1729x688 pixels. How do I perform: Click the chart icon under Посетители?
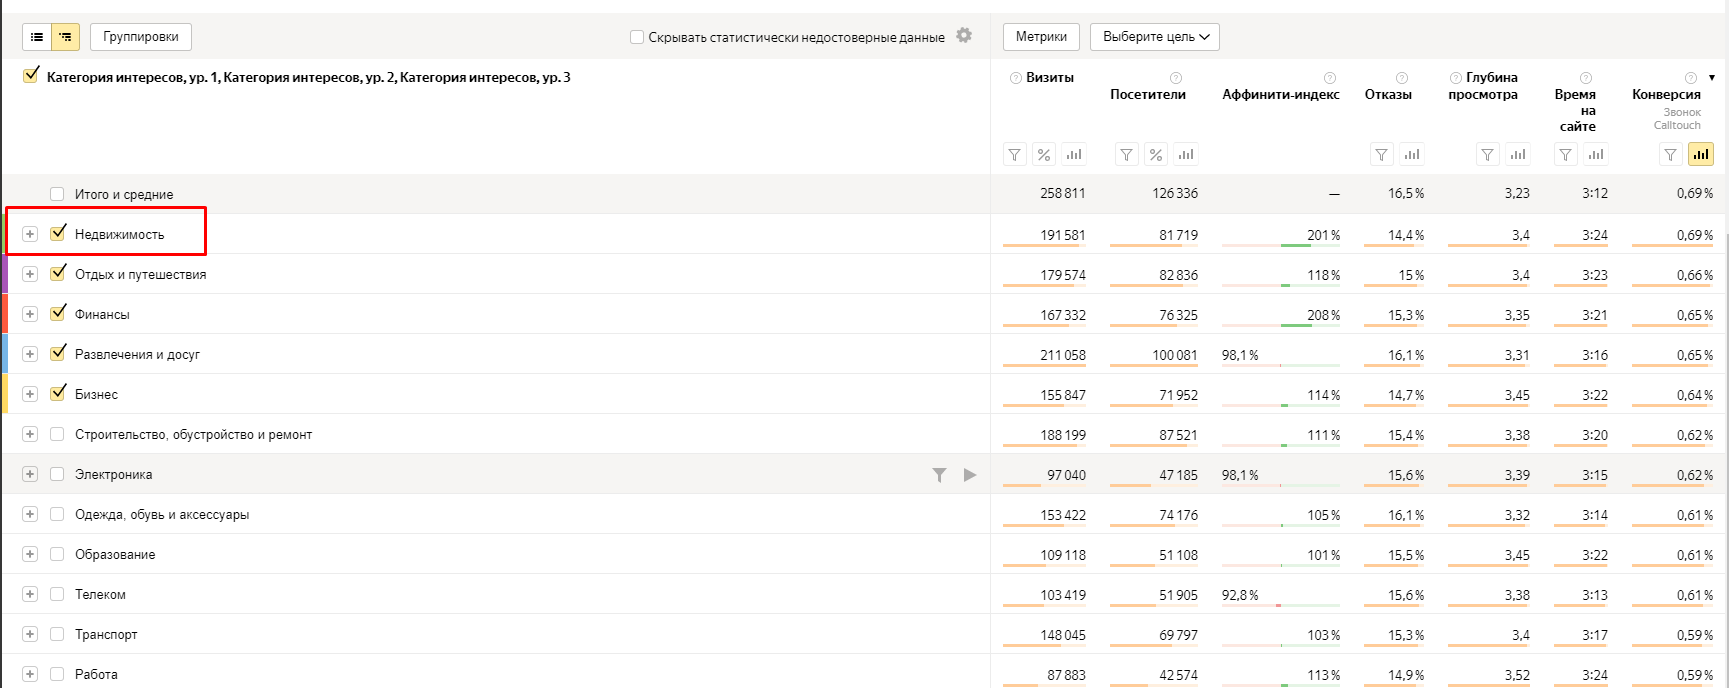point(1186,155)
